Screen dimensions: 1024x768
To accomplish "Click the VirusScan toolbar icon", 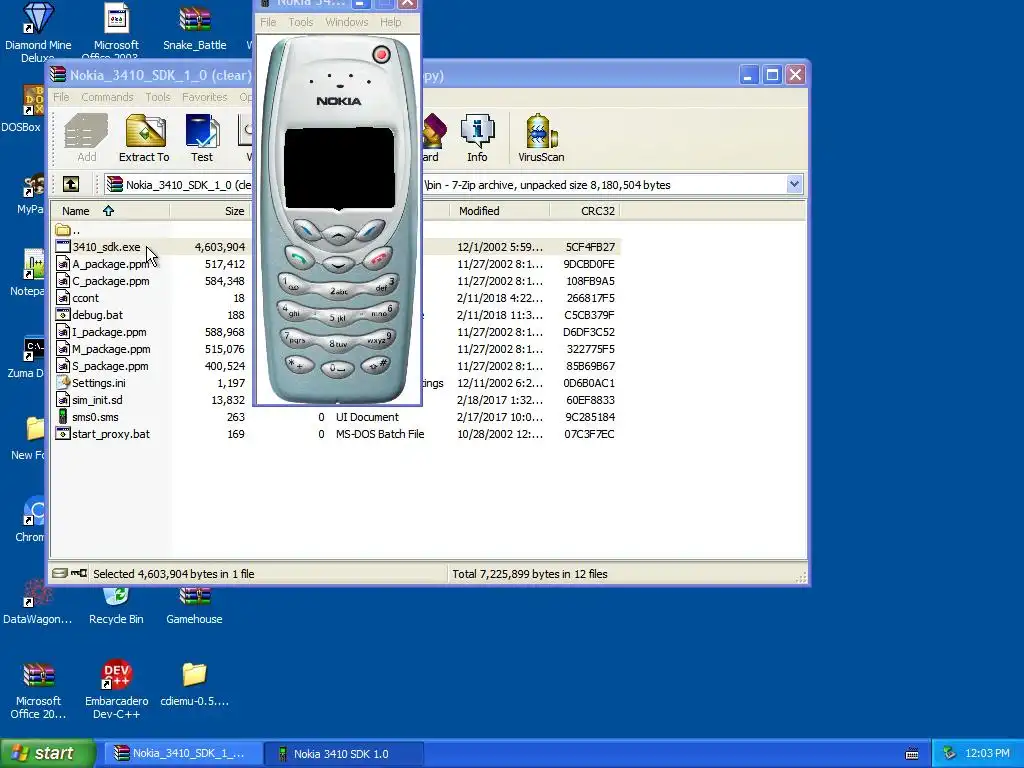I will [541, 138].
